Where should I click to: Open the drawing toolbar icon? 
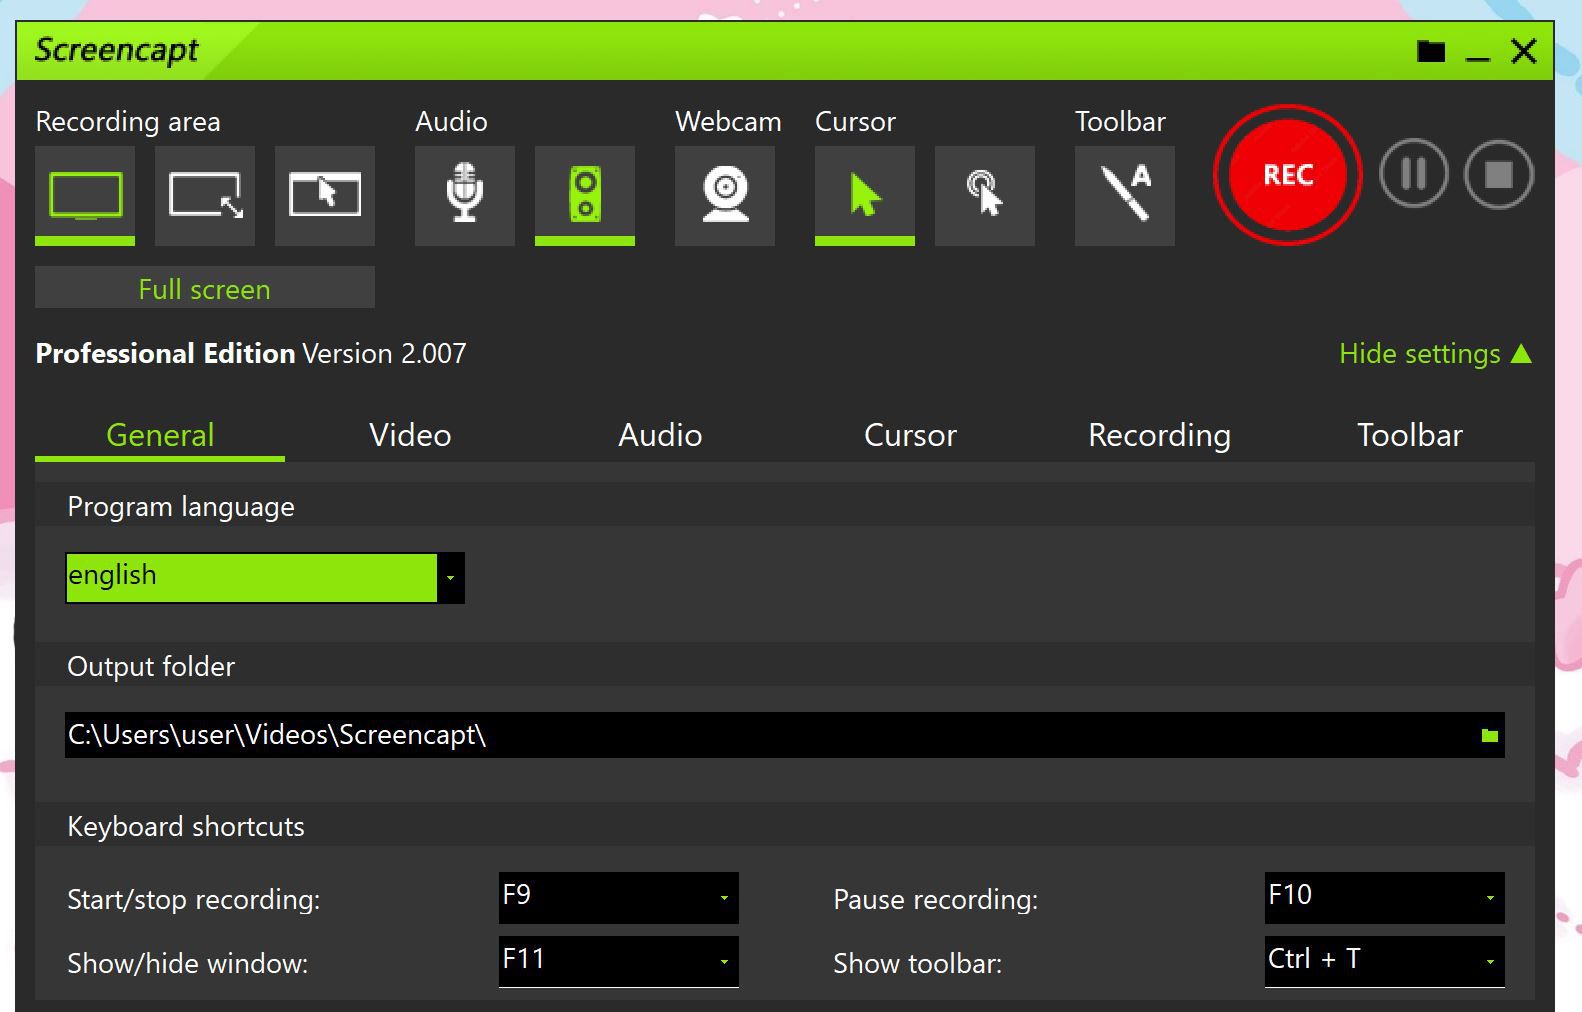click(1125, 195)
